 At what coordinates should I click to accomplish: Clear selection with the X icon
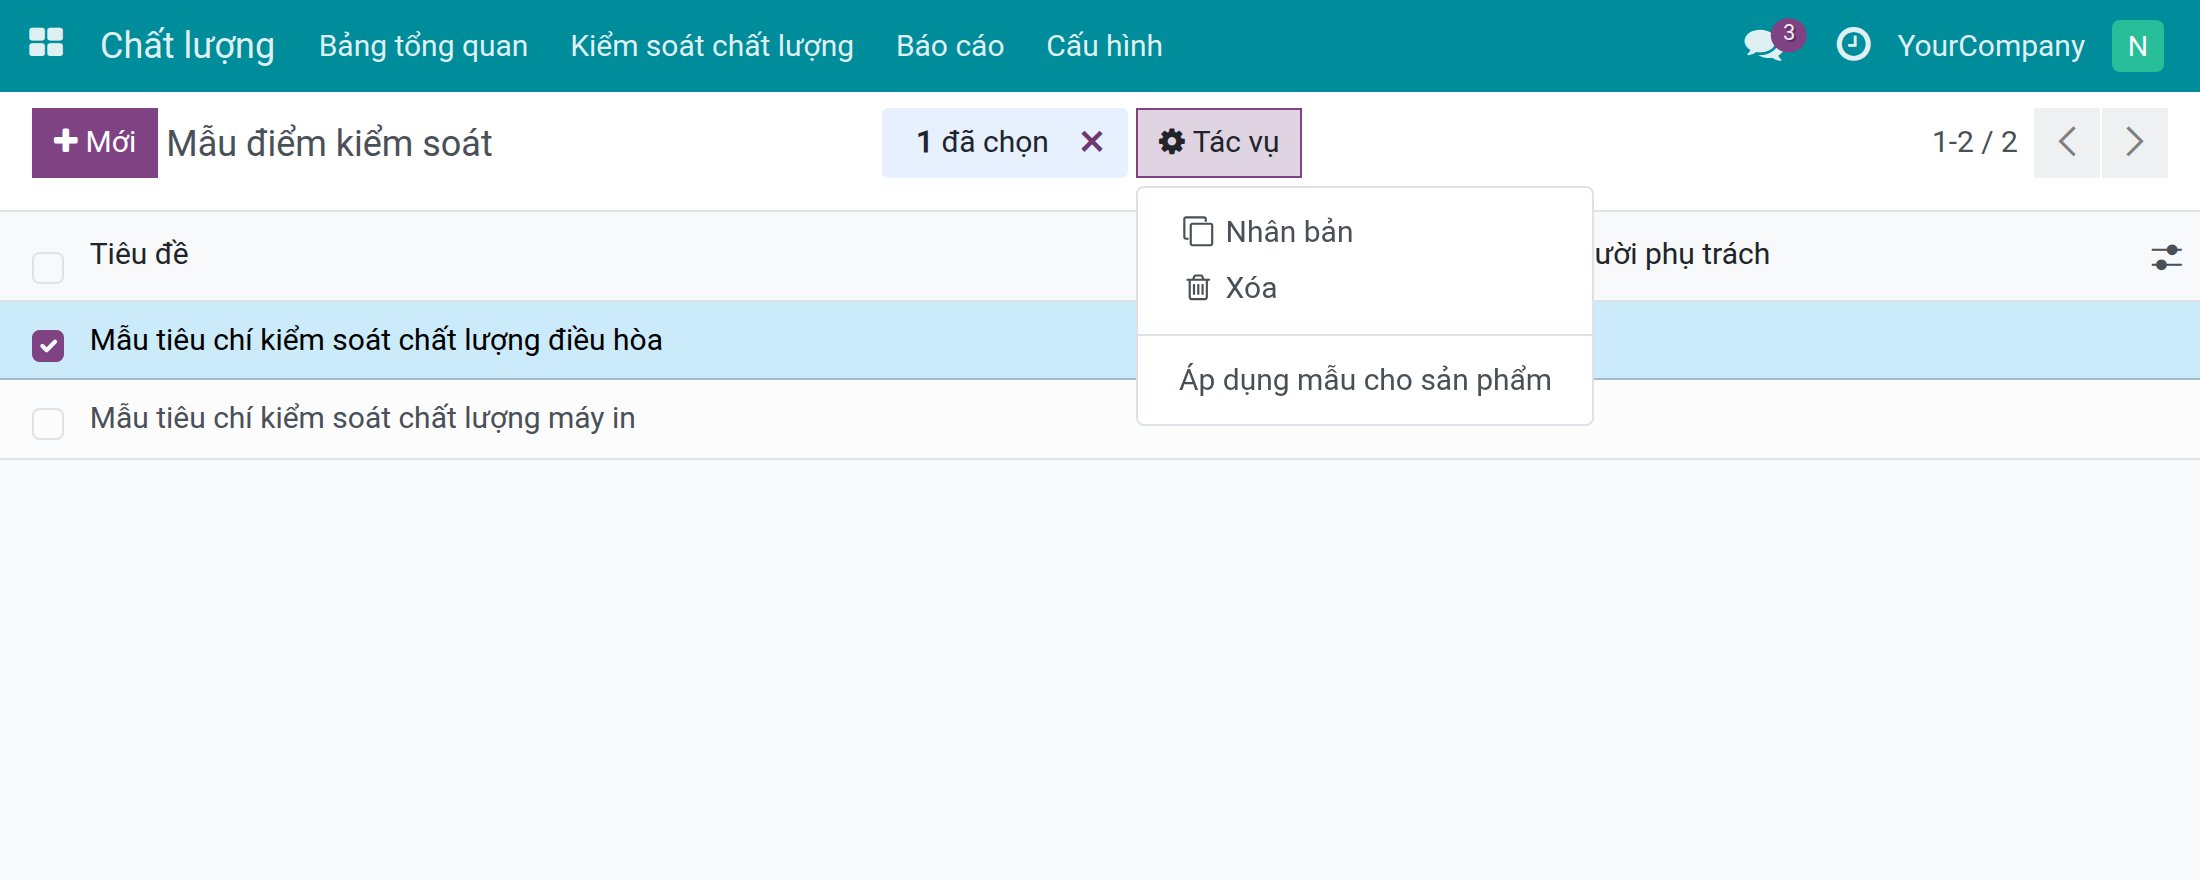tap(1092, 142)
